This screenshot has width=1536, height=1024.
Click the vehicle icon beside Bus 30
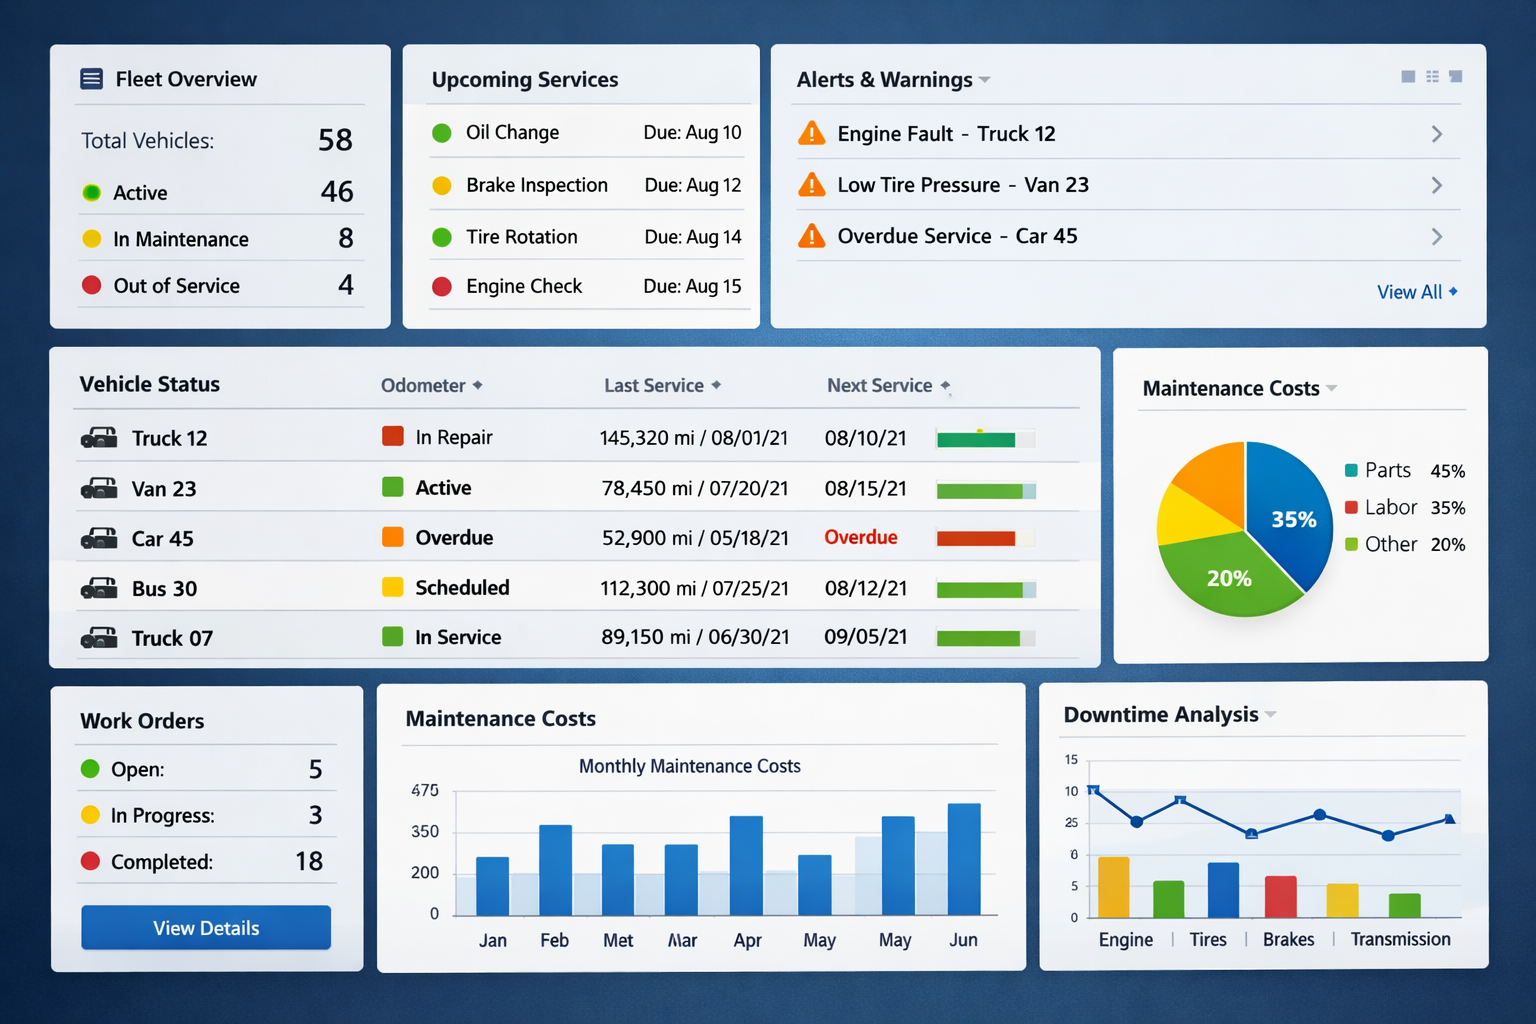point(99,588)
